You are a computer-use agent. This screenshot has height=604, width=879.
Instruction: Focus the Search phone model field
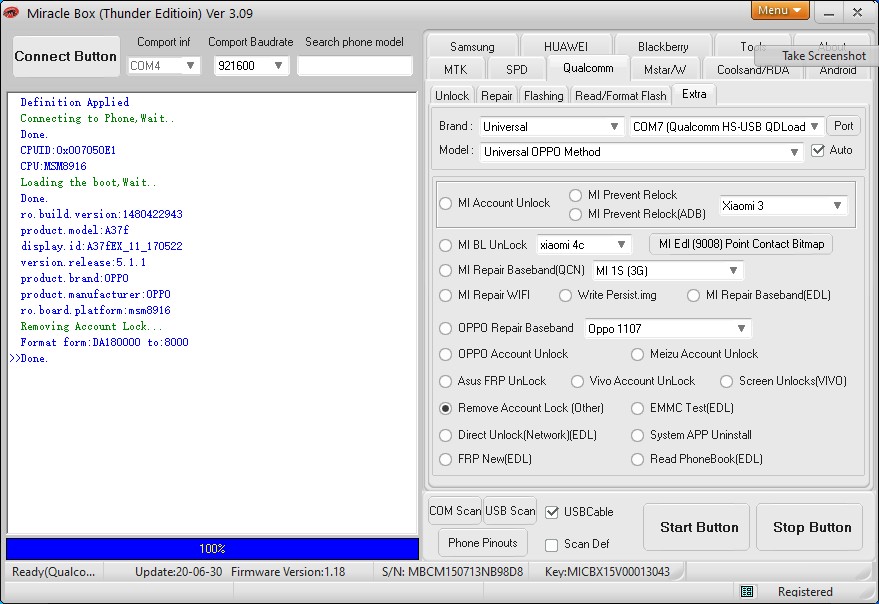(x=355, y=66)
